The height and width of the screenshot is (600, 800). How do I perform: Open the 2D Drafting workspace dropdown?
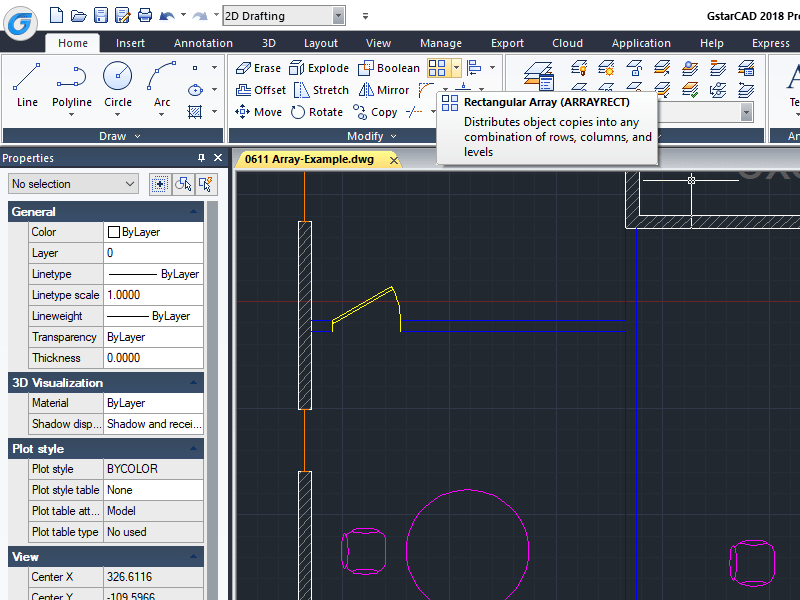pyautogui.click(x=338, y=16)
